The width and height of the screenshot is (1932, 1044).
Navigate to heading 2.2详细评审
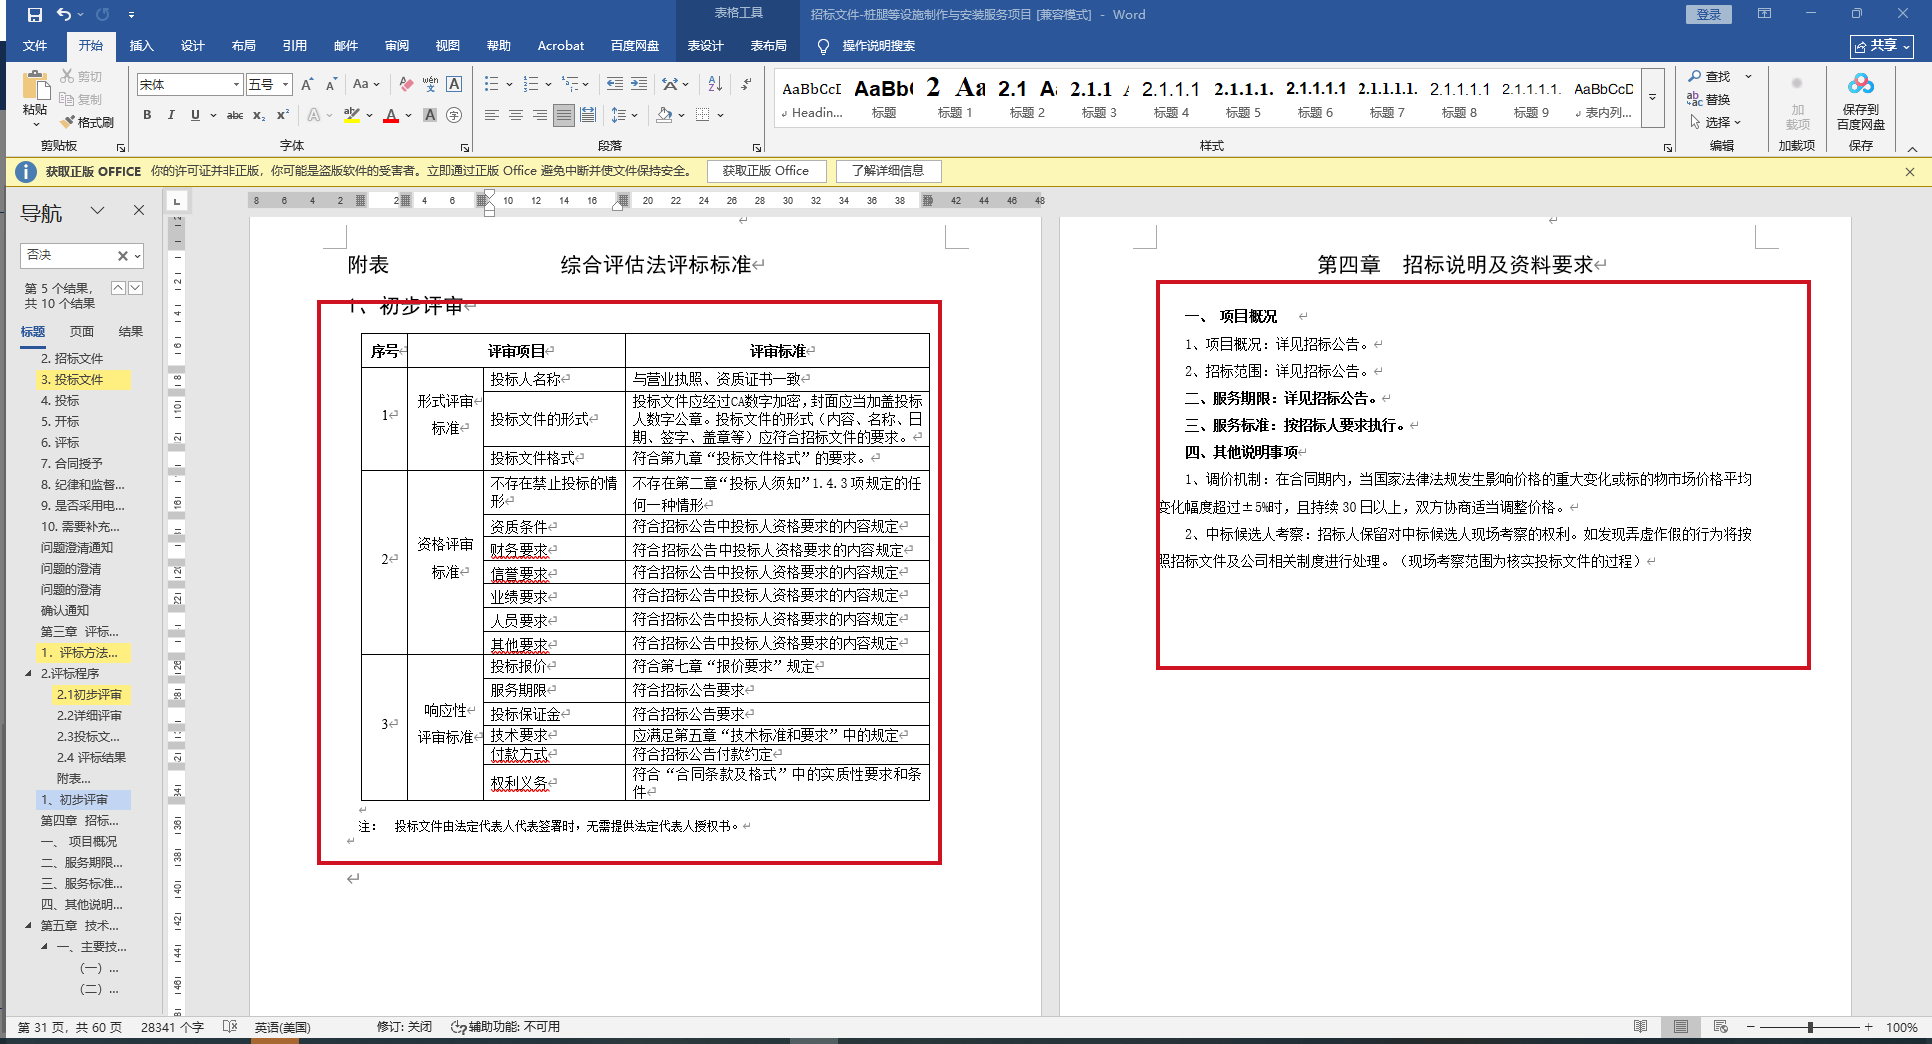[x=89, y=716]
